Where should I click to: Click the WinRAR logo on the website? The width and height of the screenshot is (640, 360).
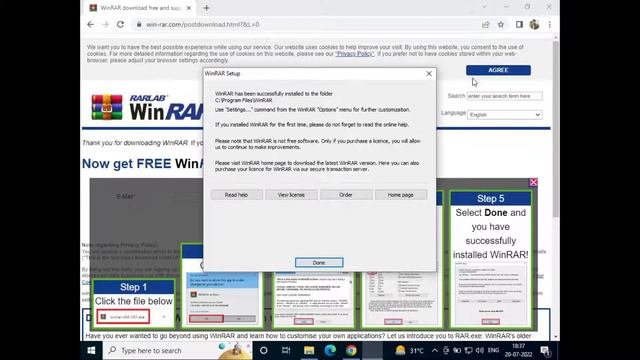click(148, 107)
